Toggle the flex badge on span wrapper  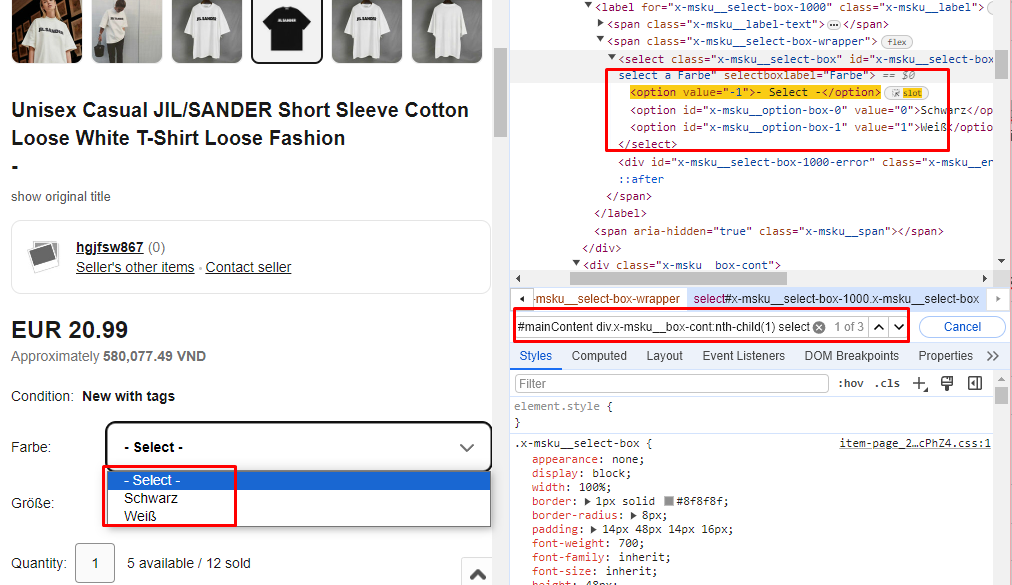pyautogui.click(x=896, y=42)
